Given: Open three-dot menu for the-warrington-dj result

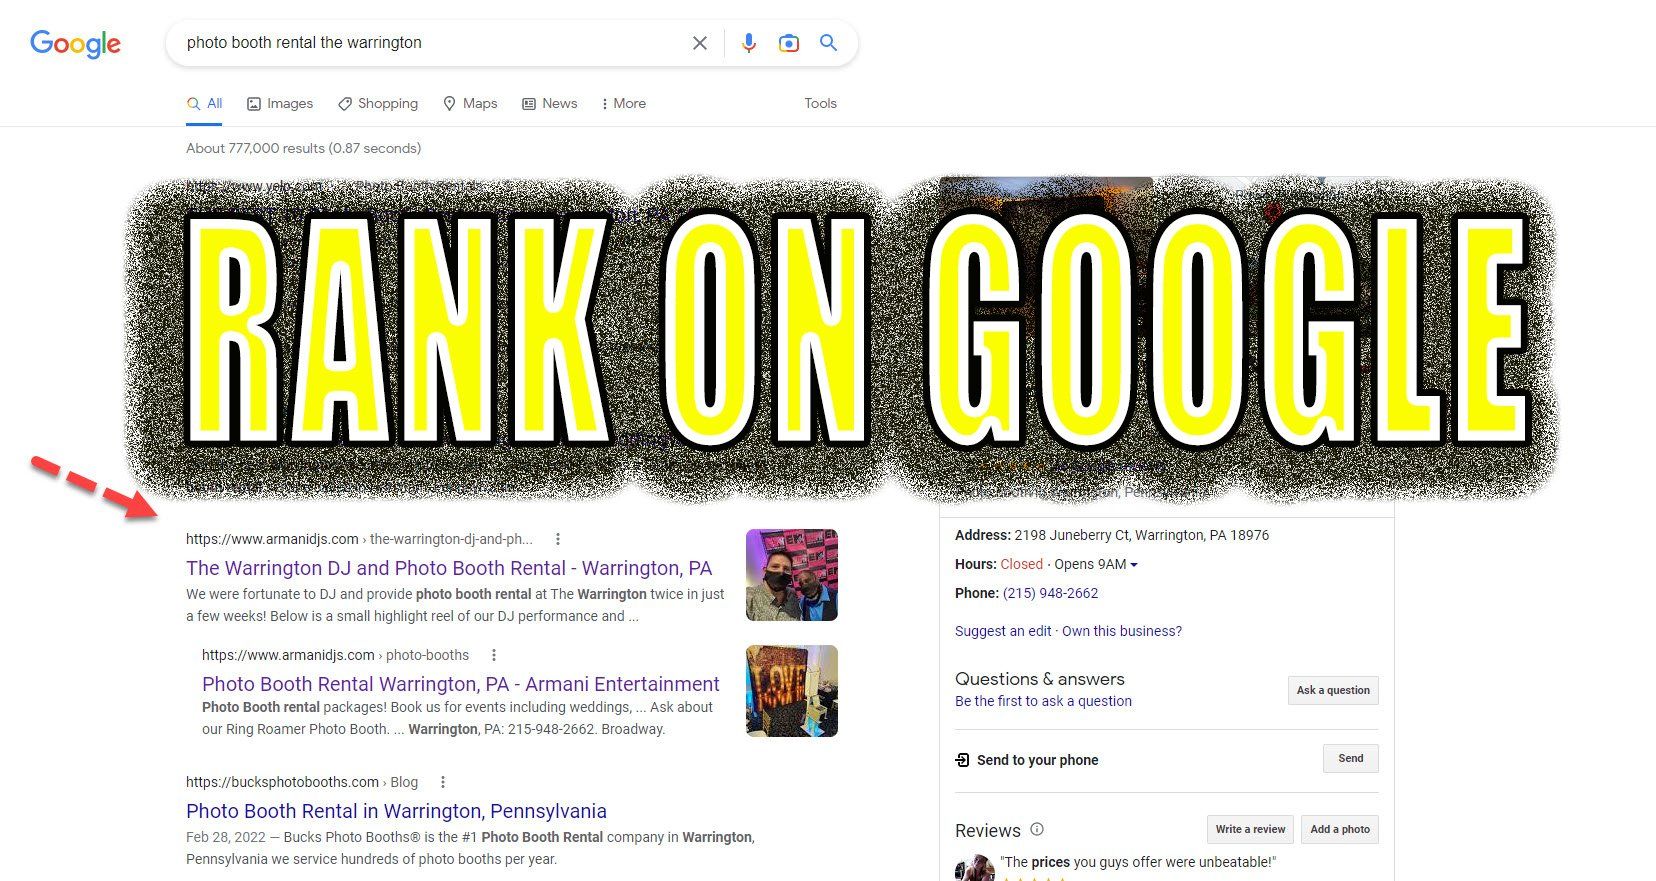Looking at the screenshot, I should point(558,539).
